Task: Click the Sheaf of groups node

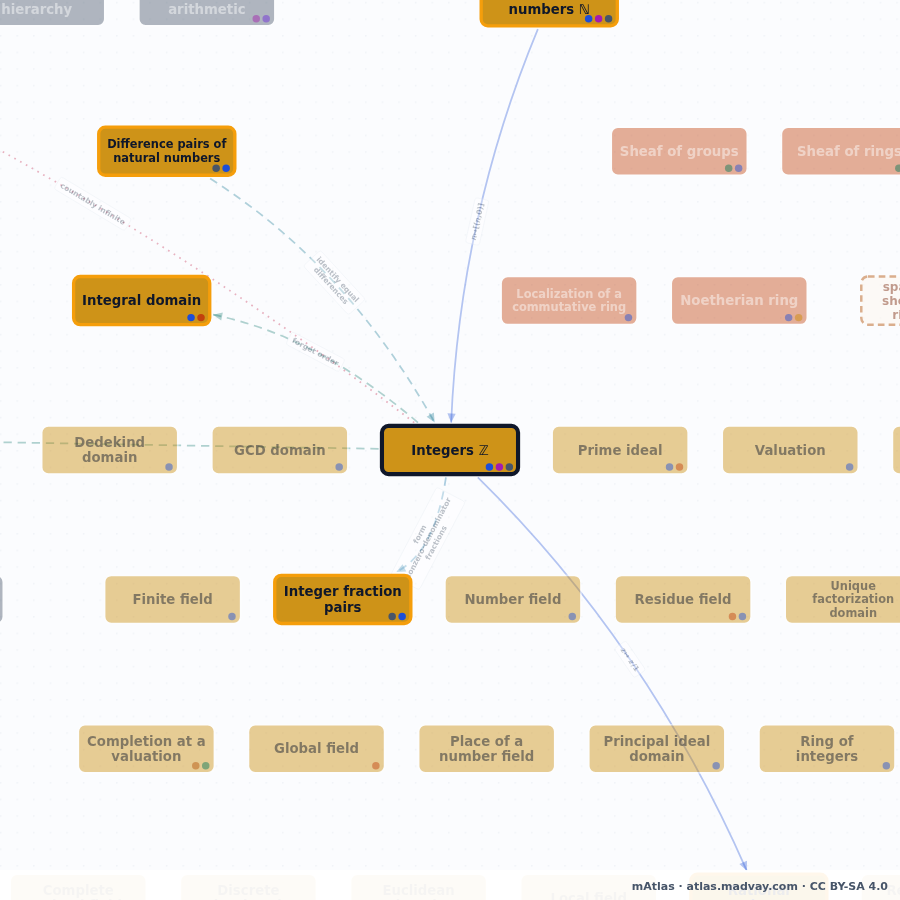Action: 679,151
